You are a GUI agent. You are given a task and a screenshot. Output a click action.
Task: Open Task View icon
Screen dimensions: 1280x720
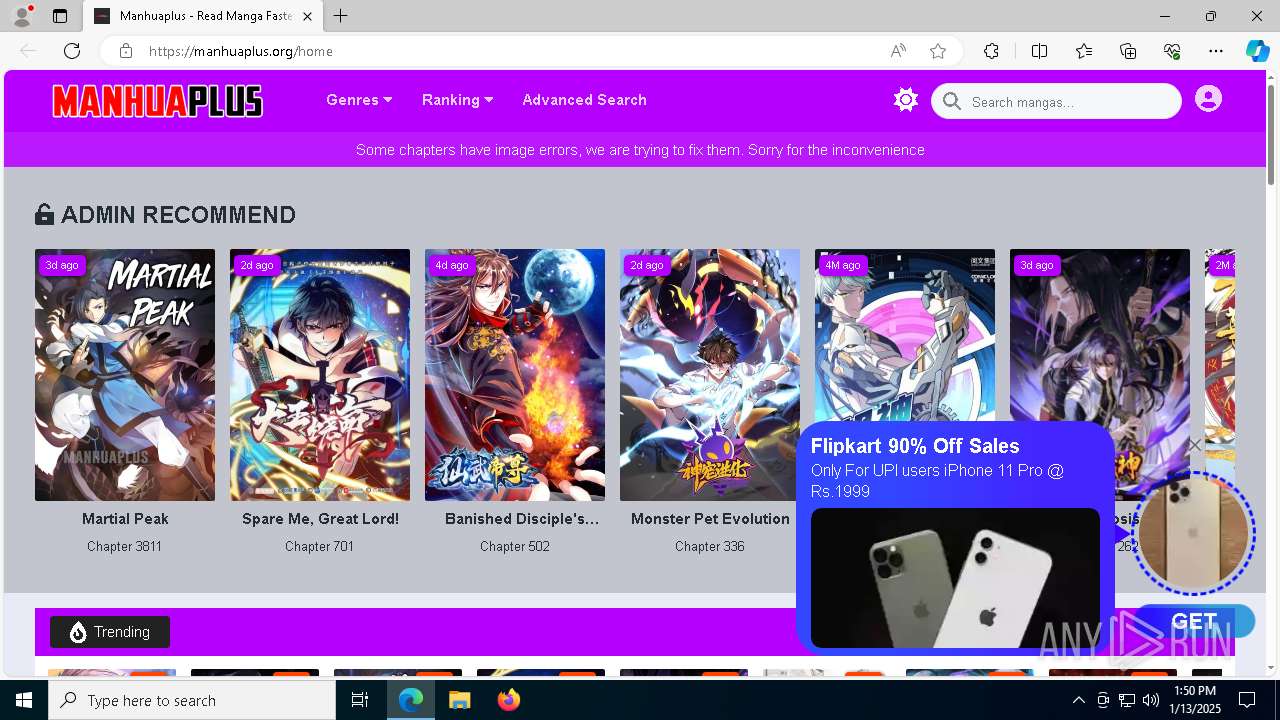360,700
